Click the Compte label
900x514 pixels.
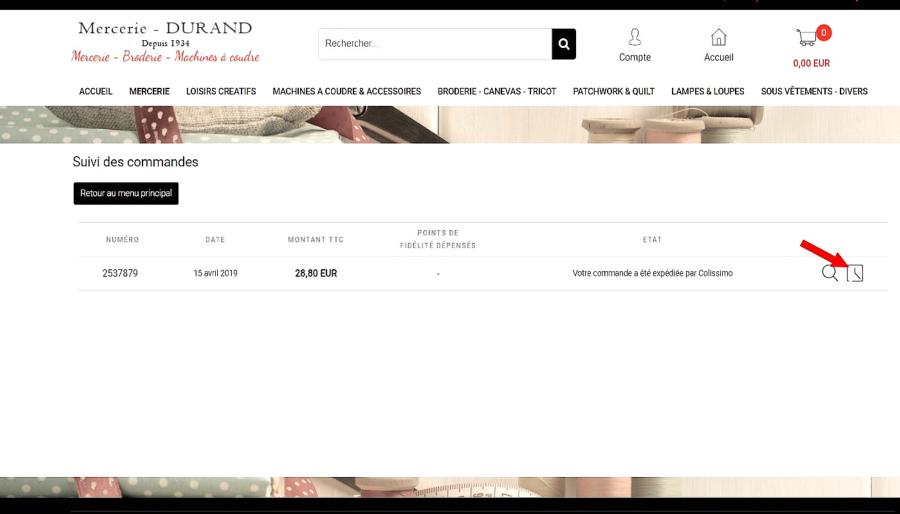pyautogui.click(x=634, y=57)
